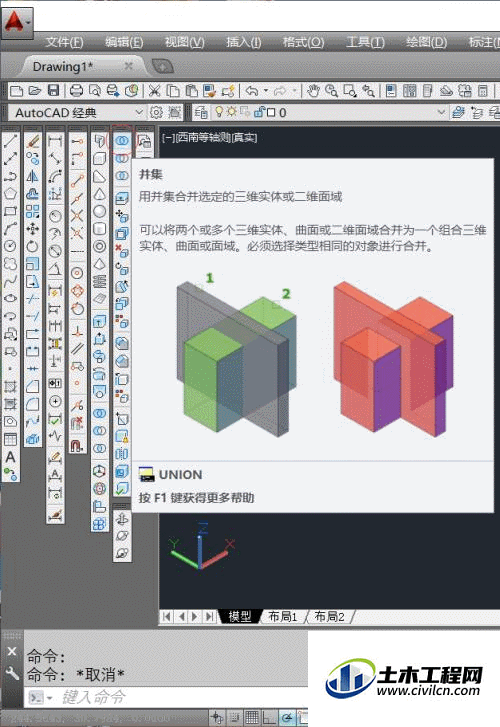The height and width of the screenshot is (727, 500).
Task: Open the Undo history dropdown arrow
Action: pyautogui.click(x=265, y=90)
